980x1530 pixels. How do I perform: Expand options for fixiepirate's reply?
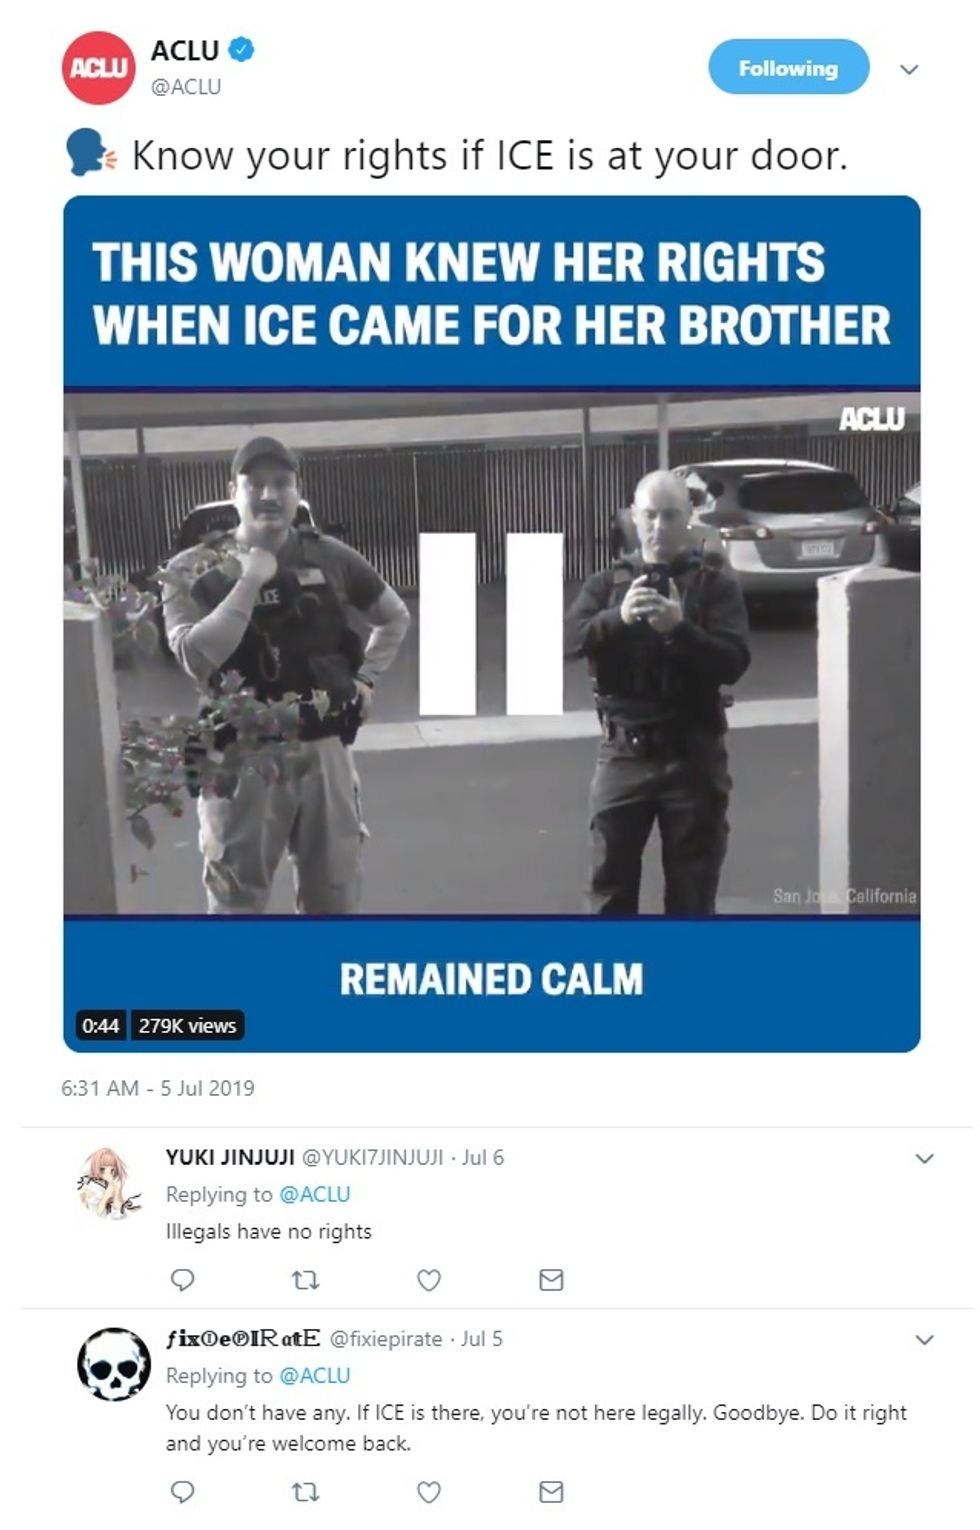pyautogui.click(x=925, y=1339)
